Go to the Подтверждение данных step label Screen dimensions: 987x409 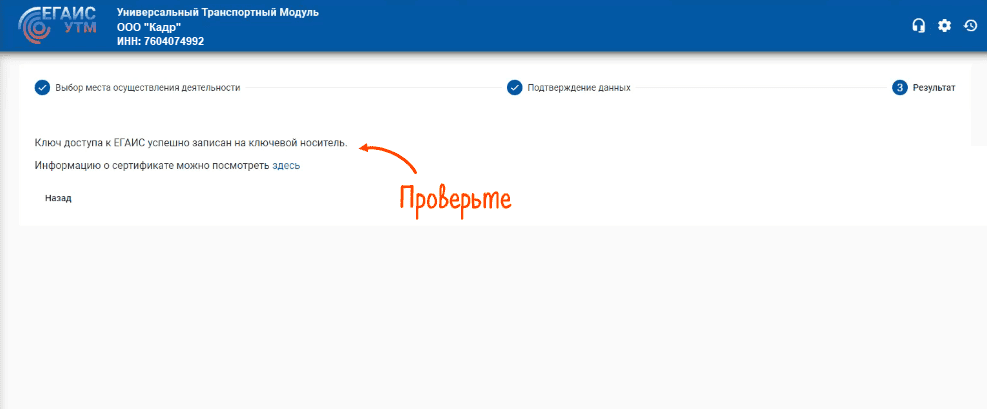(580, 88)
